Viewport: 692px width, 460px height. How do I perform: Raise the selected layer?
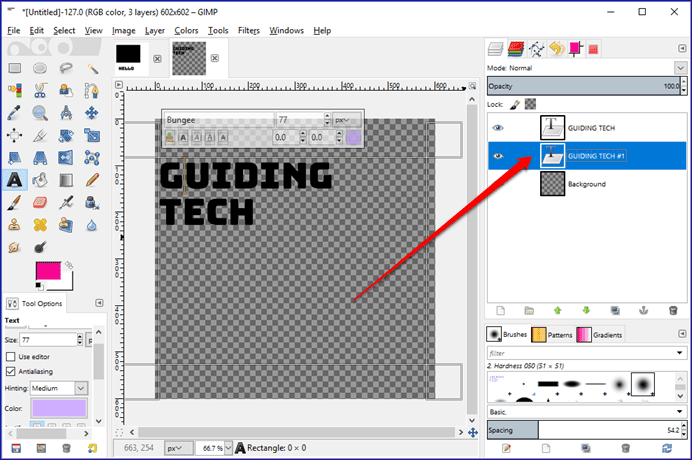(x=558, y=311)
